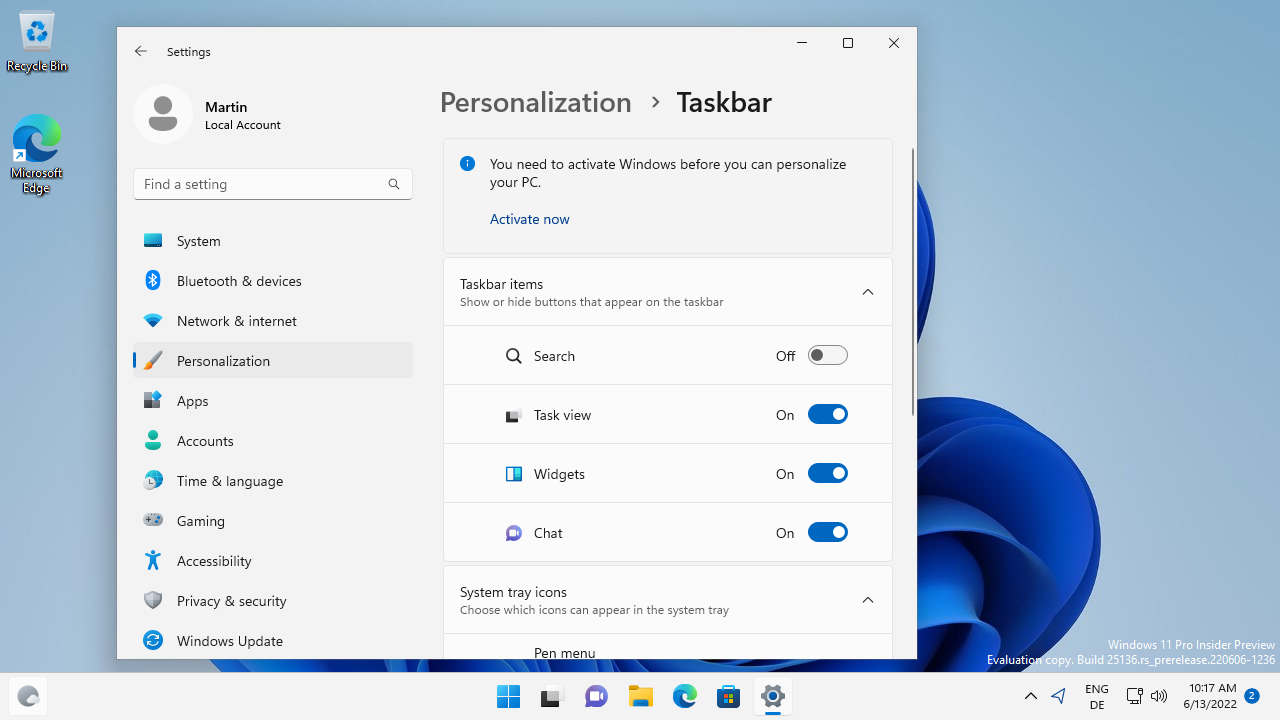Collapse the Taskbar items section
The width and height of the screenshot is (1280, 720).
tap(867, 291)
